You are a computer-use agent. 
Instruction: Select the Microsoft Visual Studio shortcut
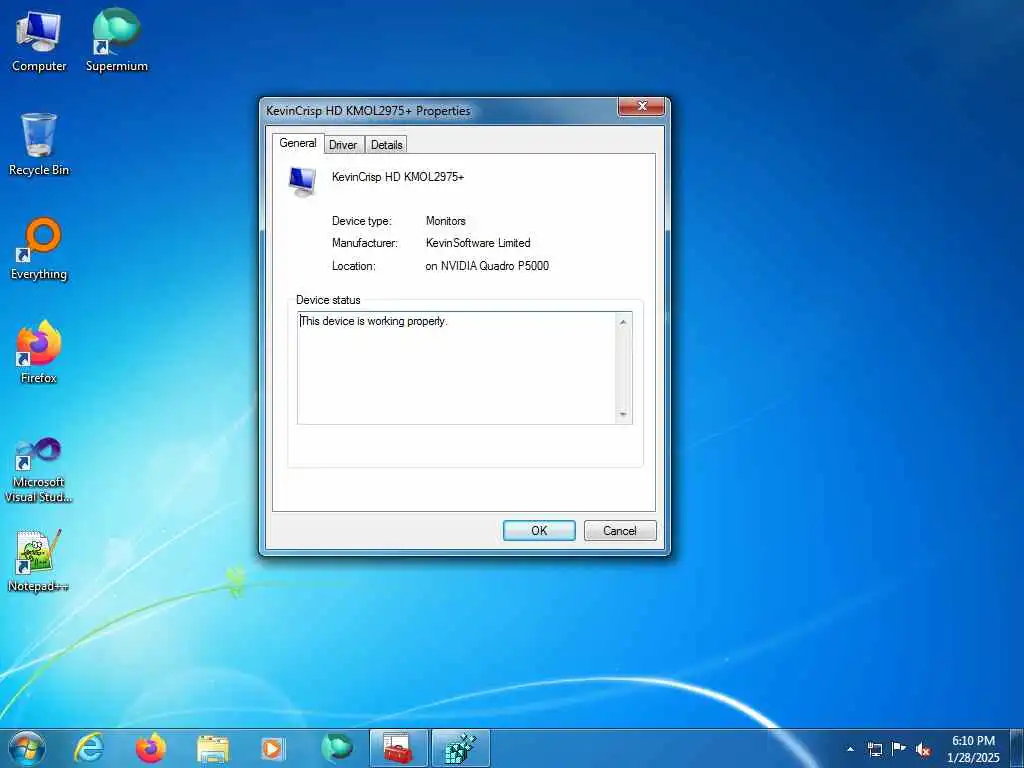pyautogui.click(x=39, y=470)
